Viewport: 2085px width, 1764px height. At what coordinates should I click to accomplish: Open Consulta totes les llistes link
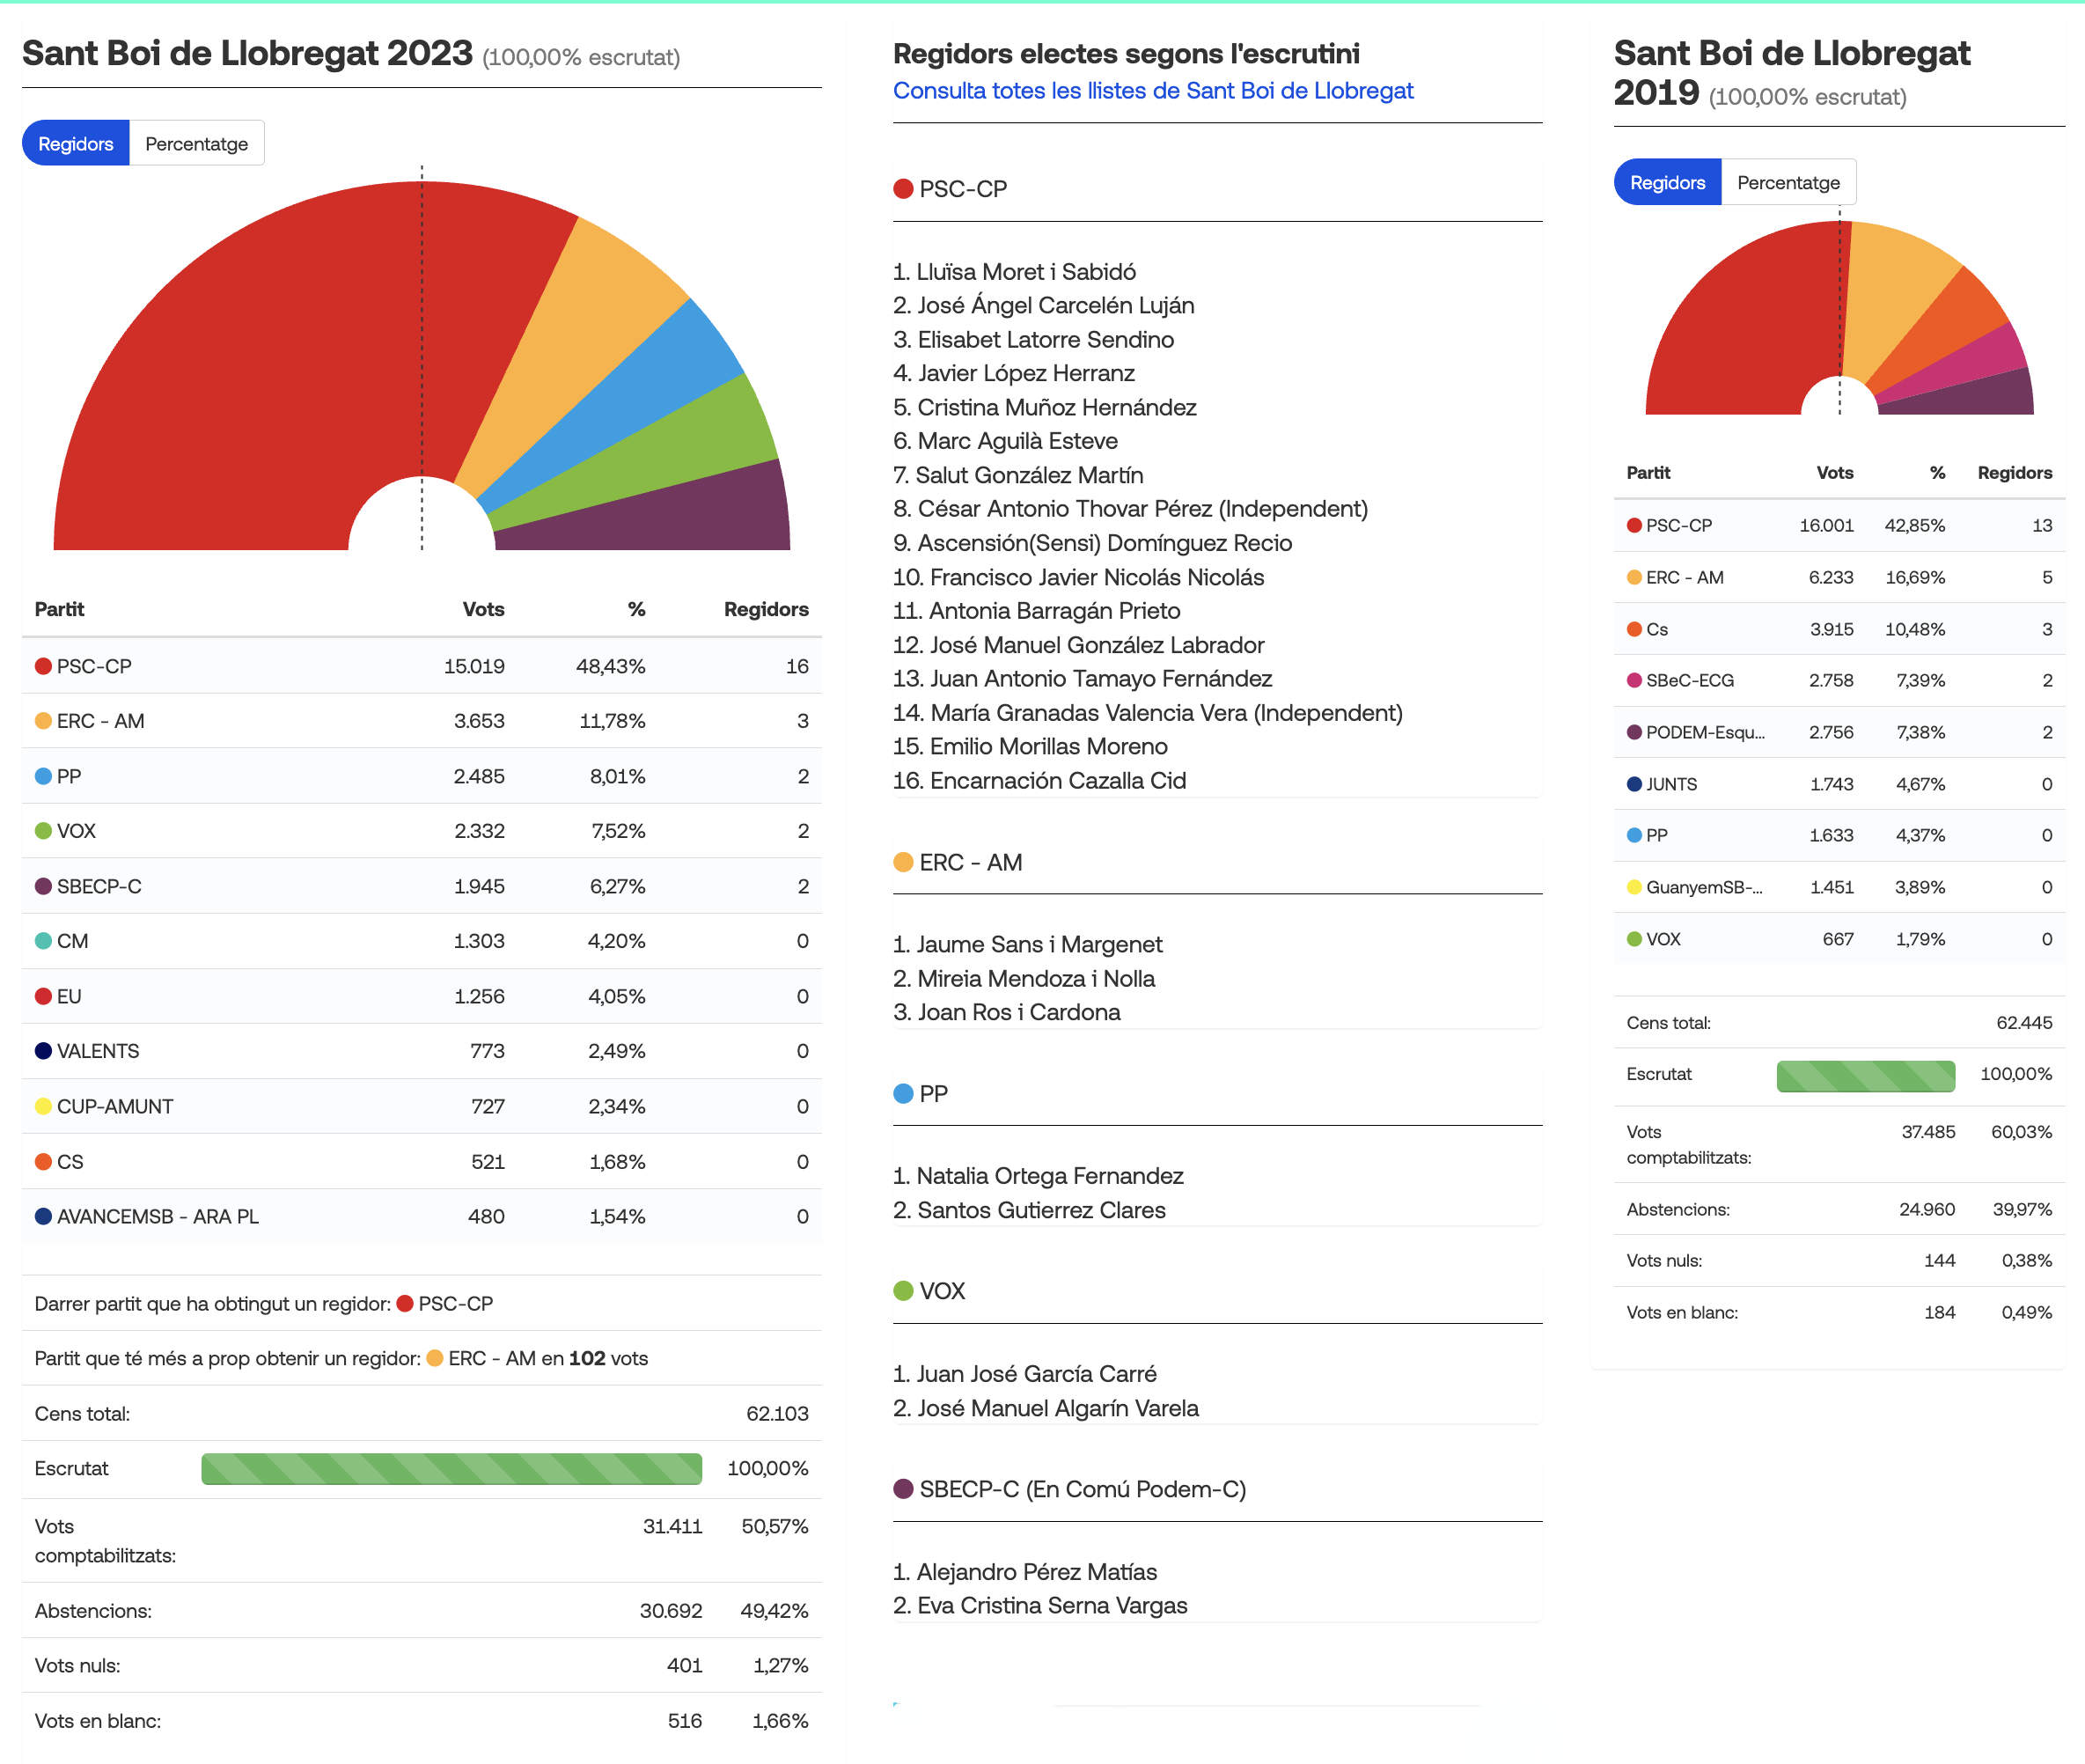point(1153,91)
